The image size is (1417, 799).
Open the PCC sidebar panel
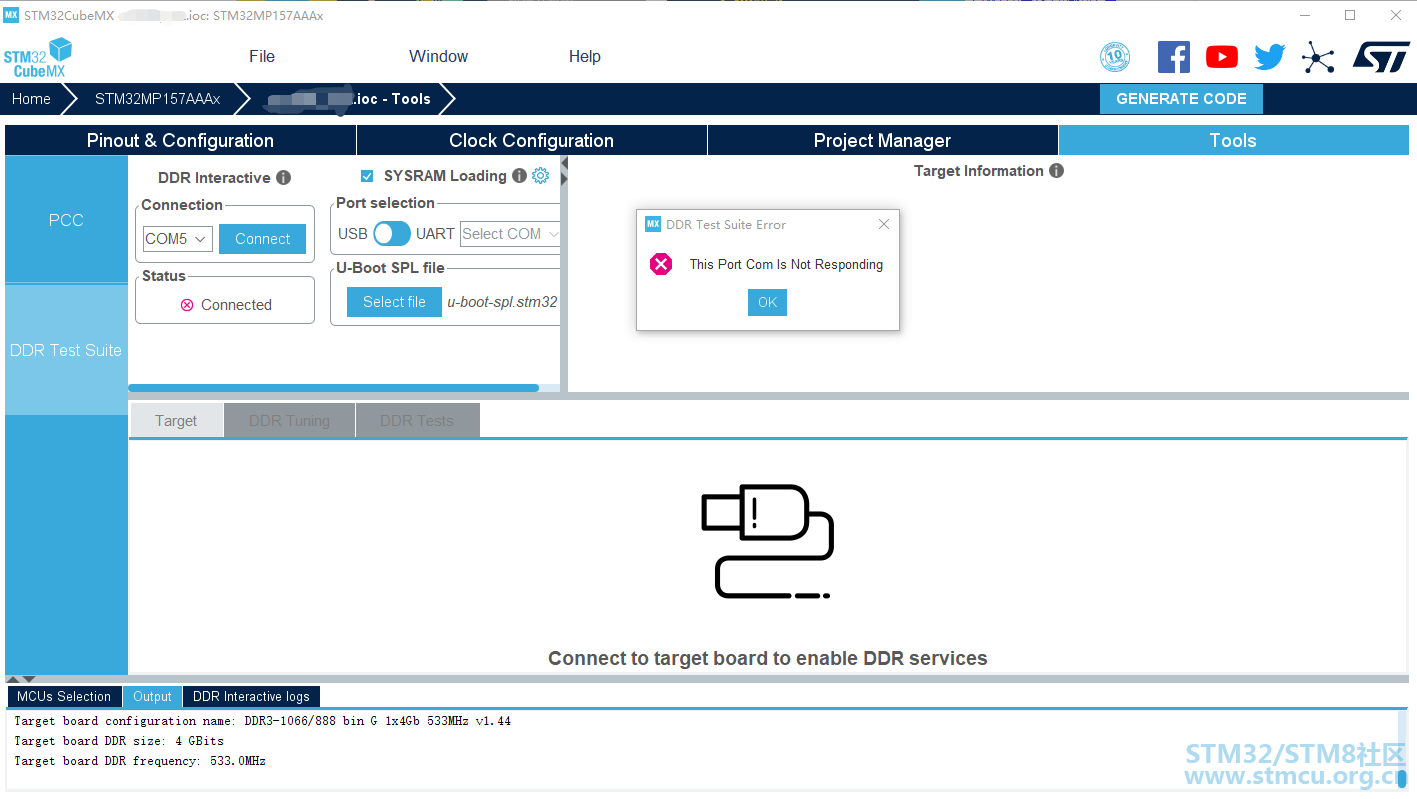[66, 220]
